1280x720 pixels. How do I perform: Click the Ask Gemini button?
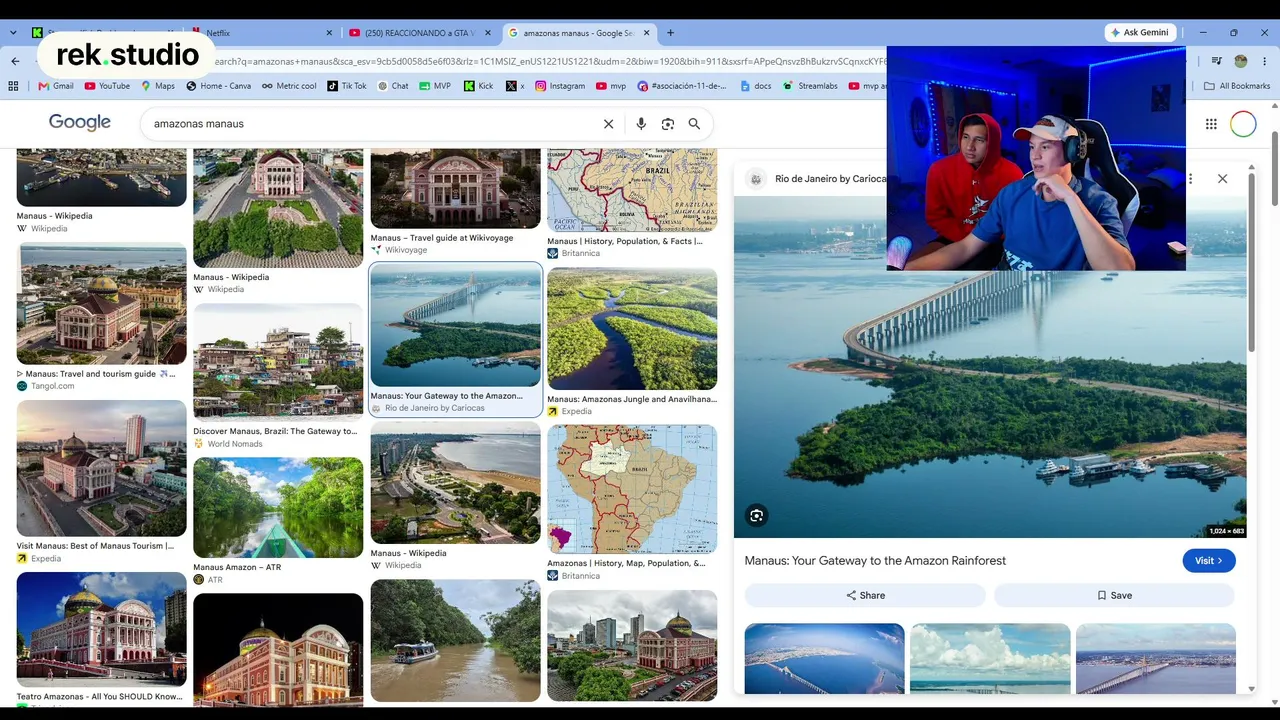tap(1140, 33)
